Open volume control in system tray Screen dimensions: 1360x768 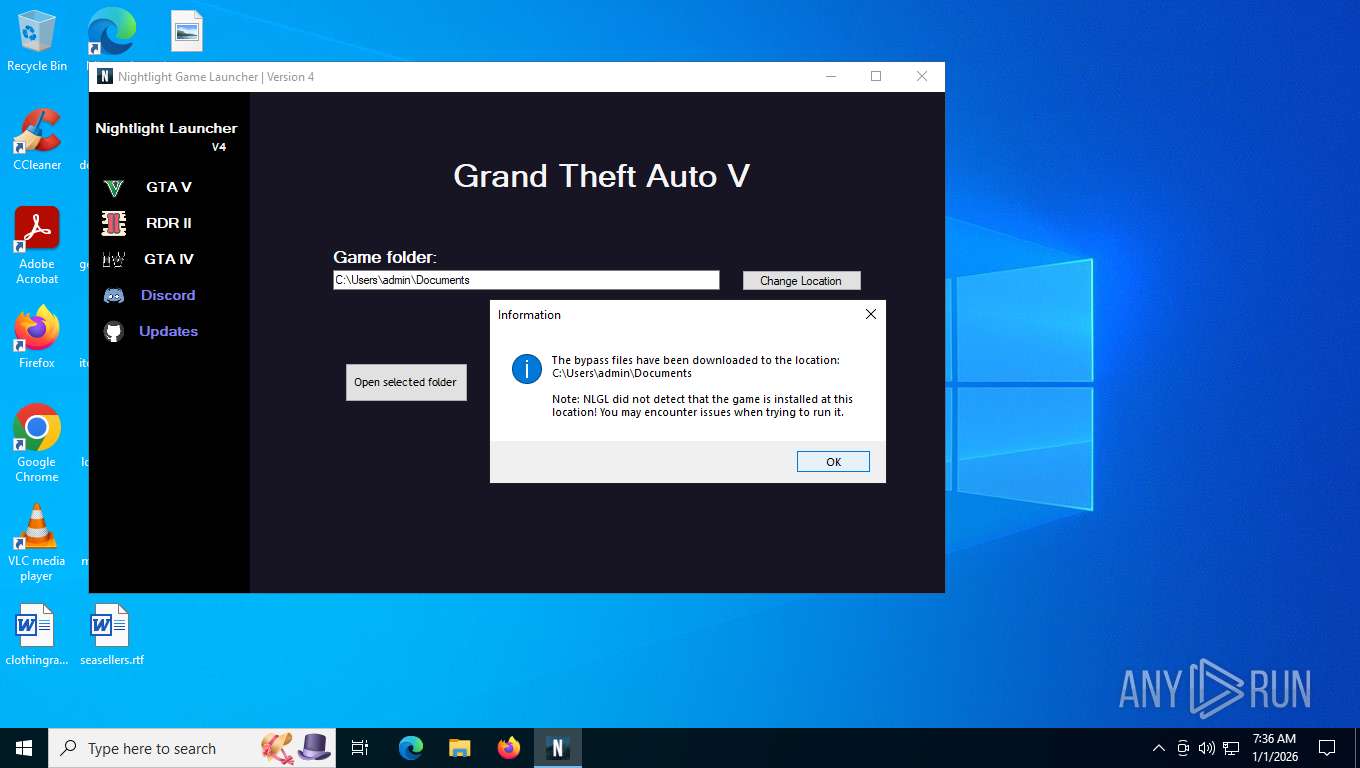coord(1207,748)
